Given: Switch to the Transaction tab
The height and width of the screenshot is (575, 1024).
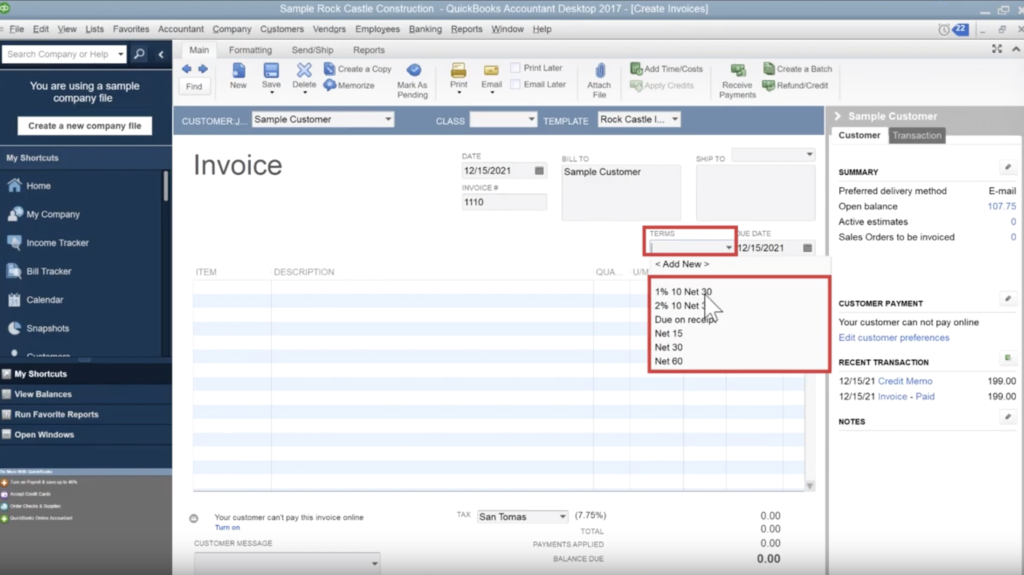Looking at the screenshot, I should 917,135.
